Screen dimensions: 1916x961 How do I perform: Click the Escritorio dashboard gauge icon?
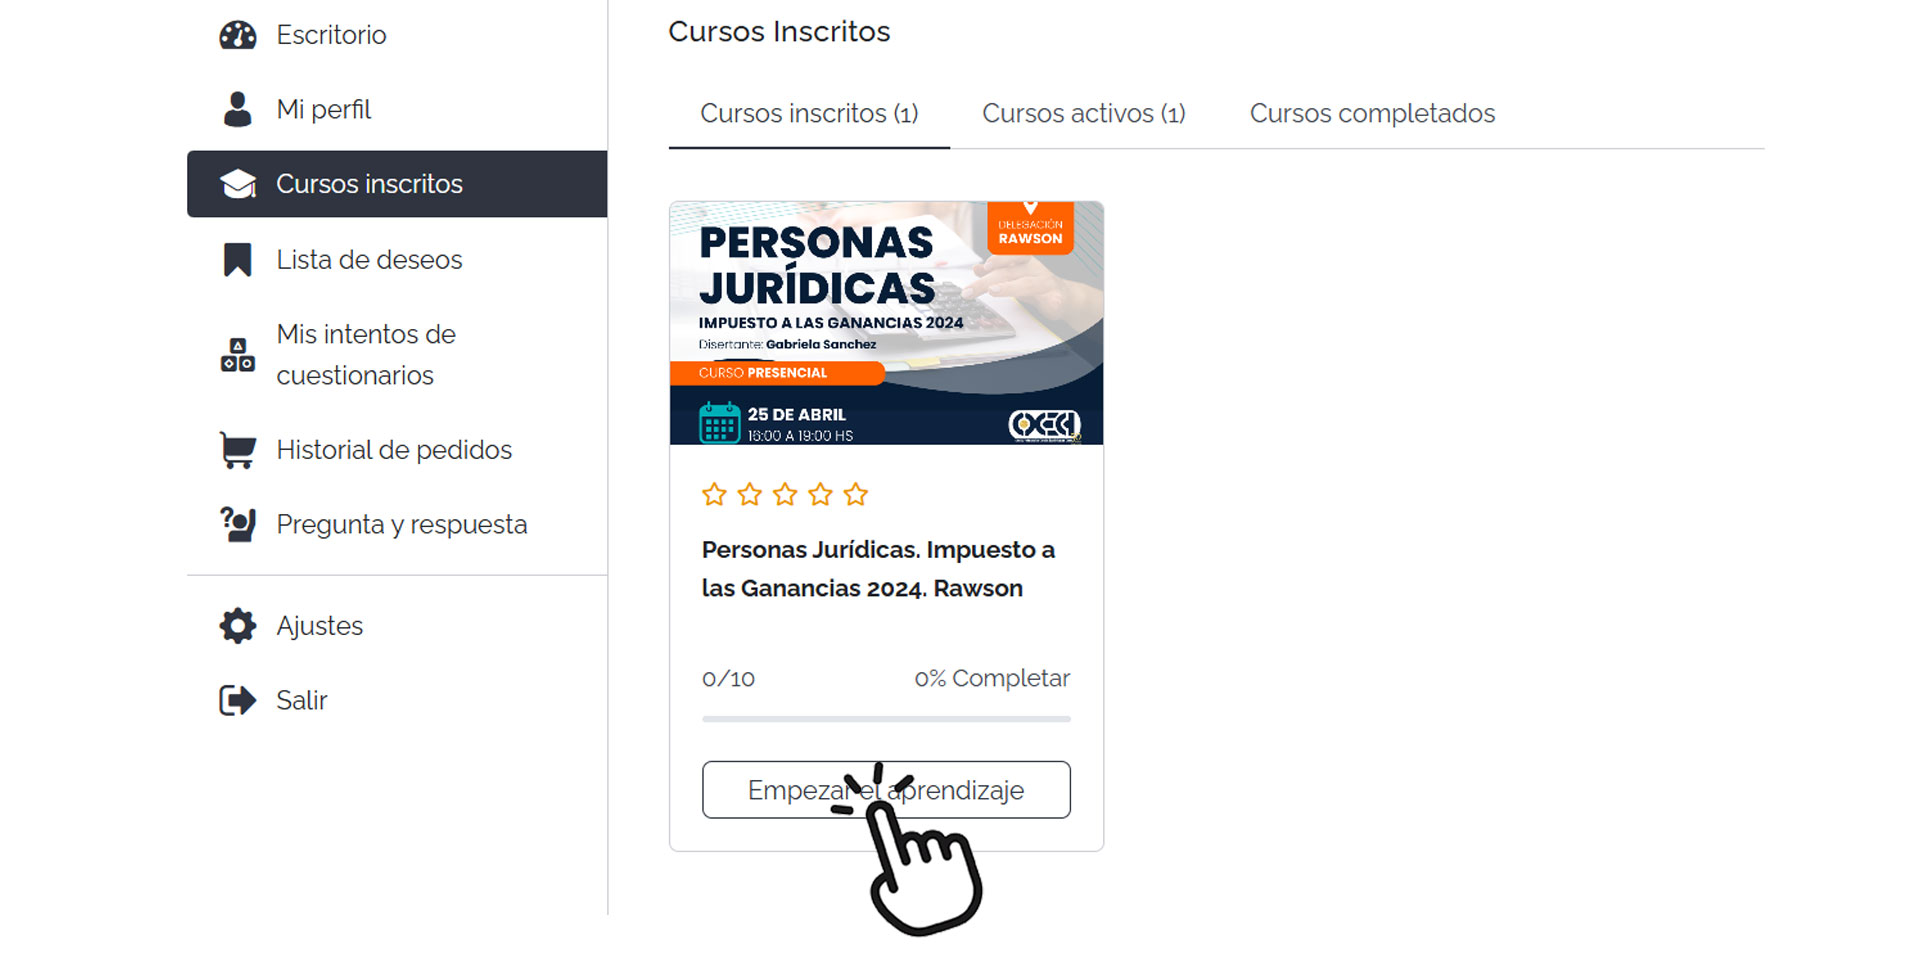click(237, 35)
